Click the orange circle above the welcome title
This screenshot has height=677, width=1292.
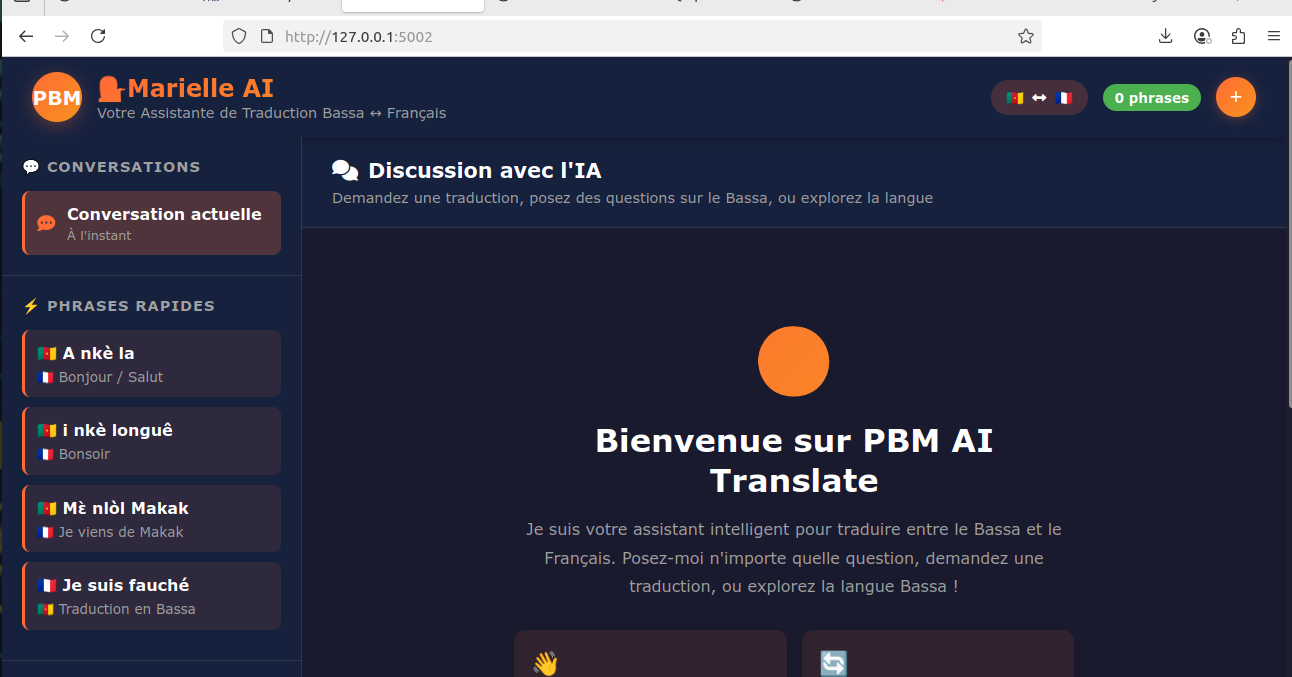coord(793,361)
